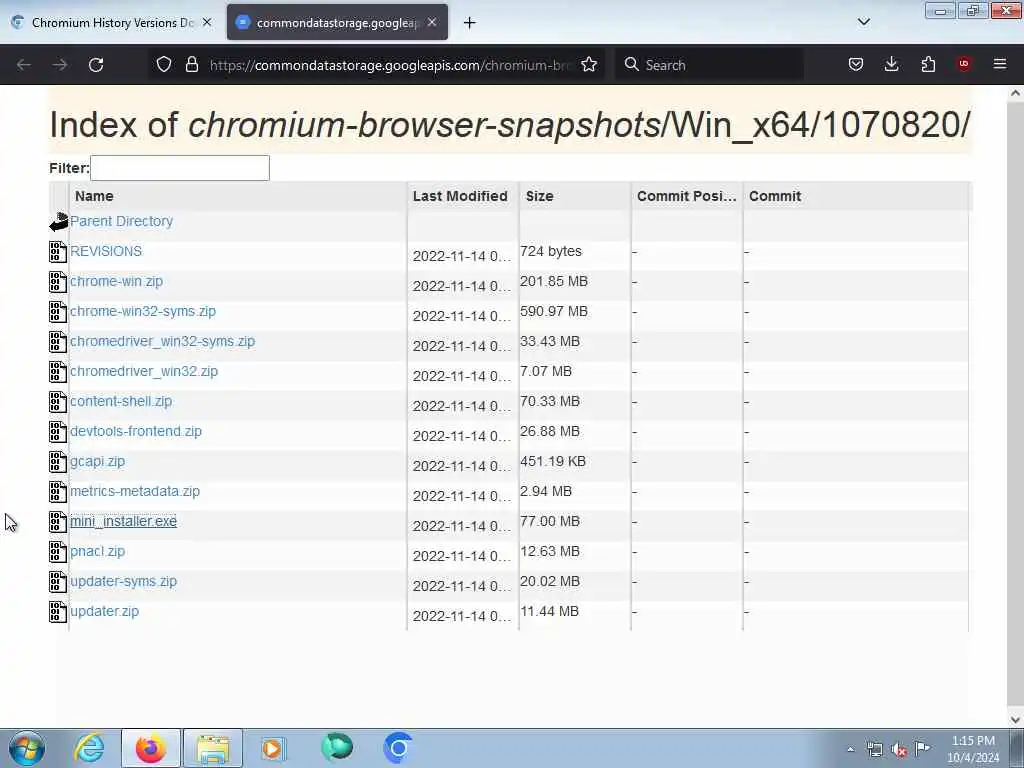Click the muted volume tray icon
The height and width of the screenshot is (768, 1024).
pyautogui.click(x=899, y=750)
